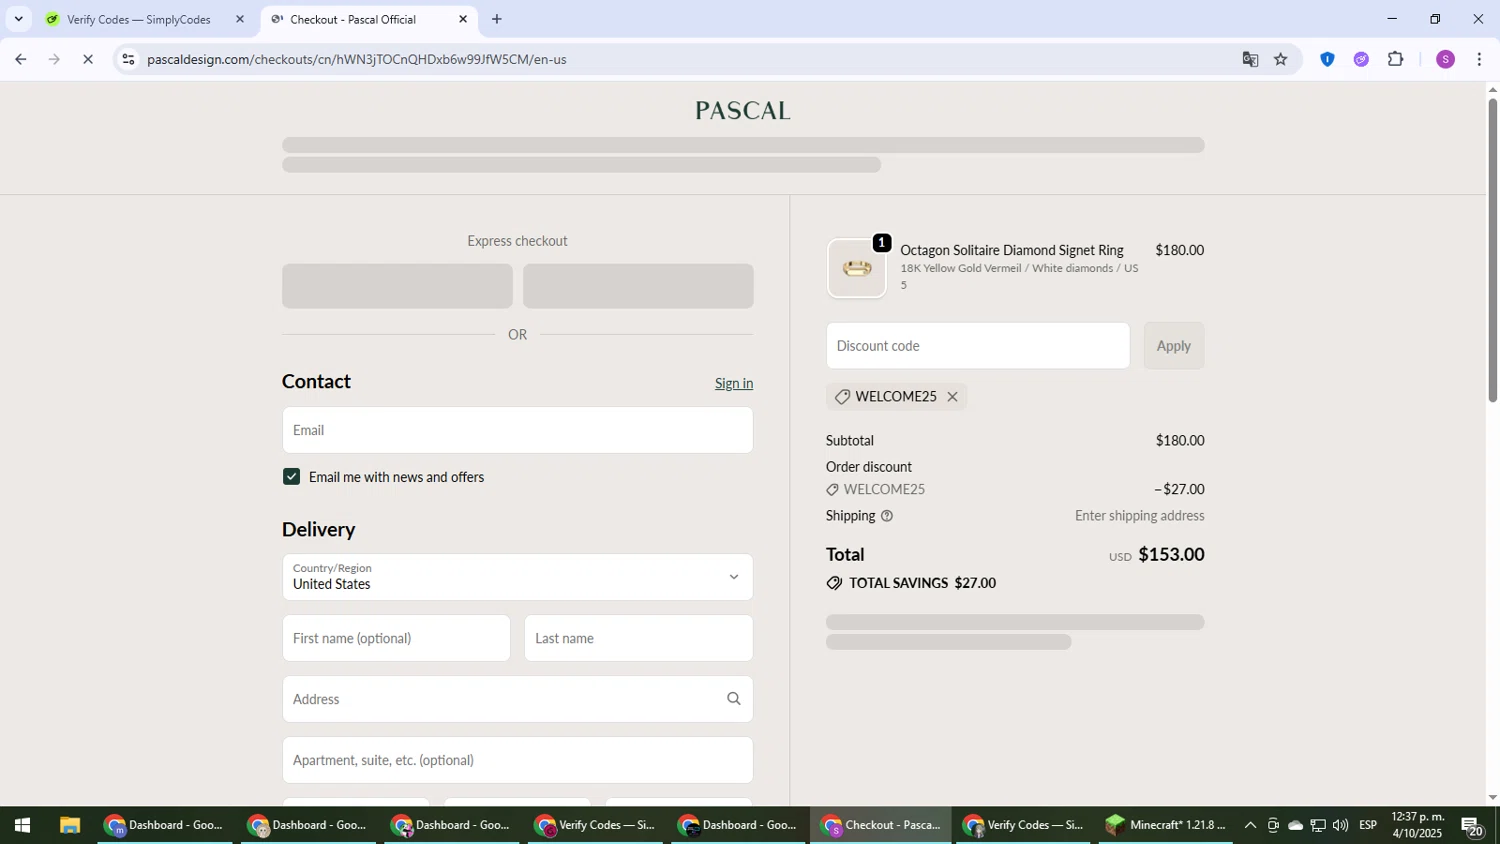The width and height of the screenshot is (1500, 844).
Task: Click the Octagon Solitaire Diamond Signet Ring title
Action: coord(1012,250)
